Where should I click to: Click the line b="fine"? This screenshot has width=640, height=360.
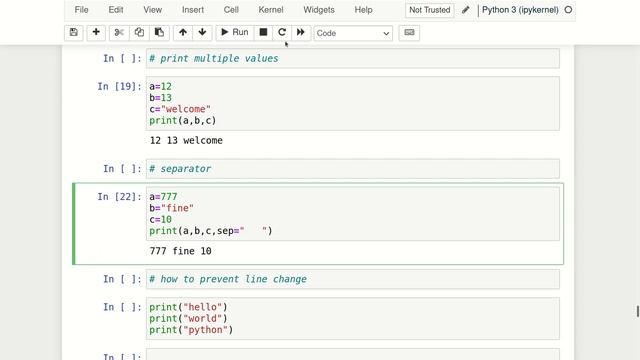171,208
